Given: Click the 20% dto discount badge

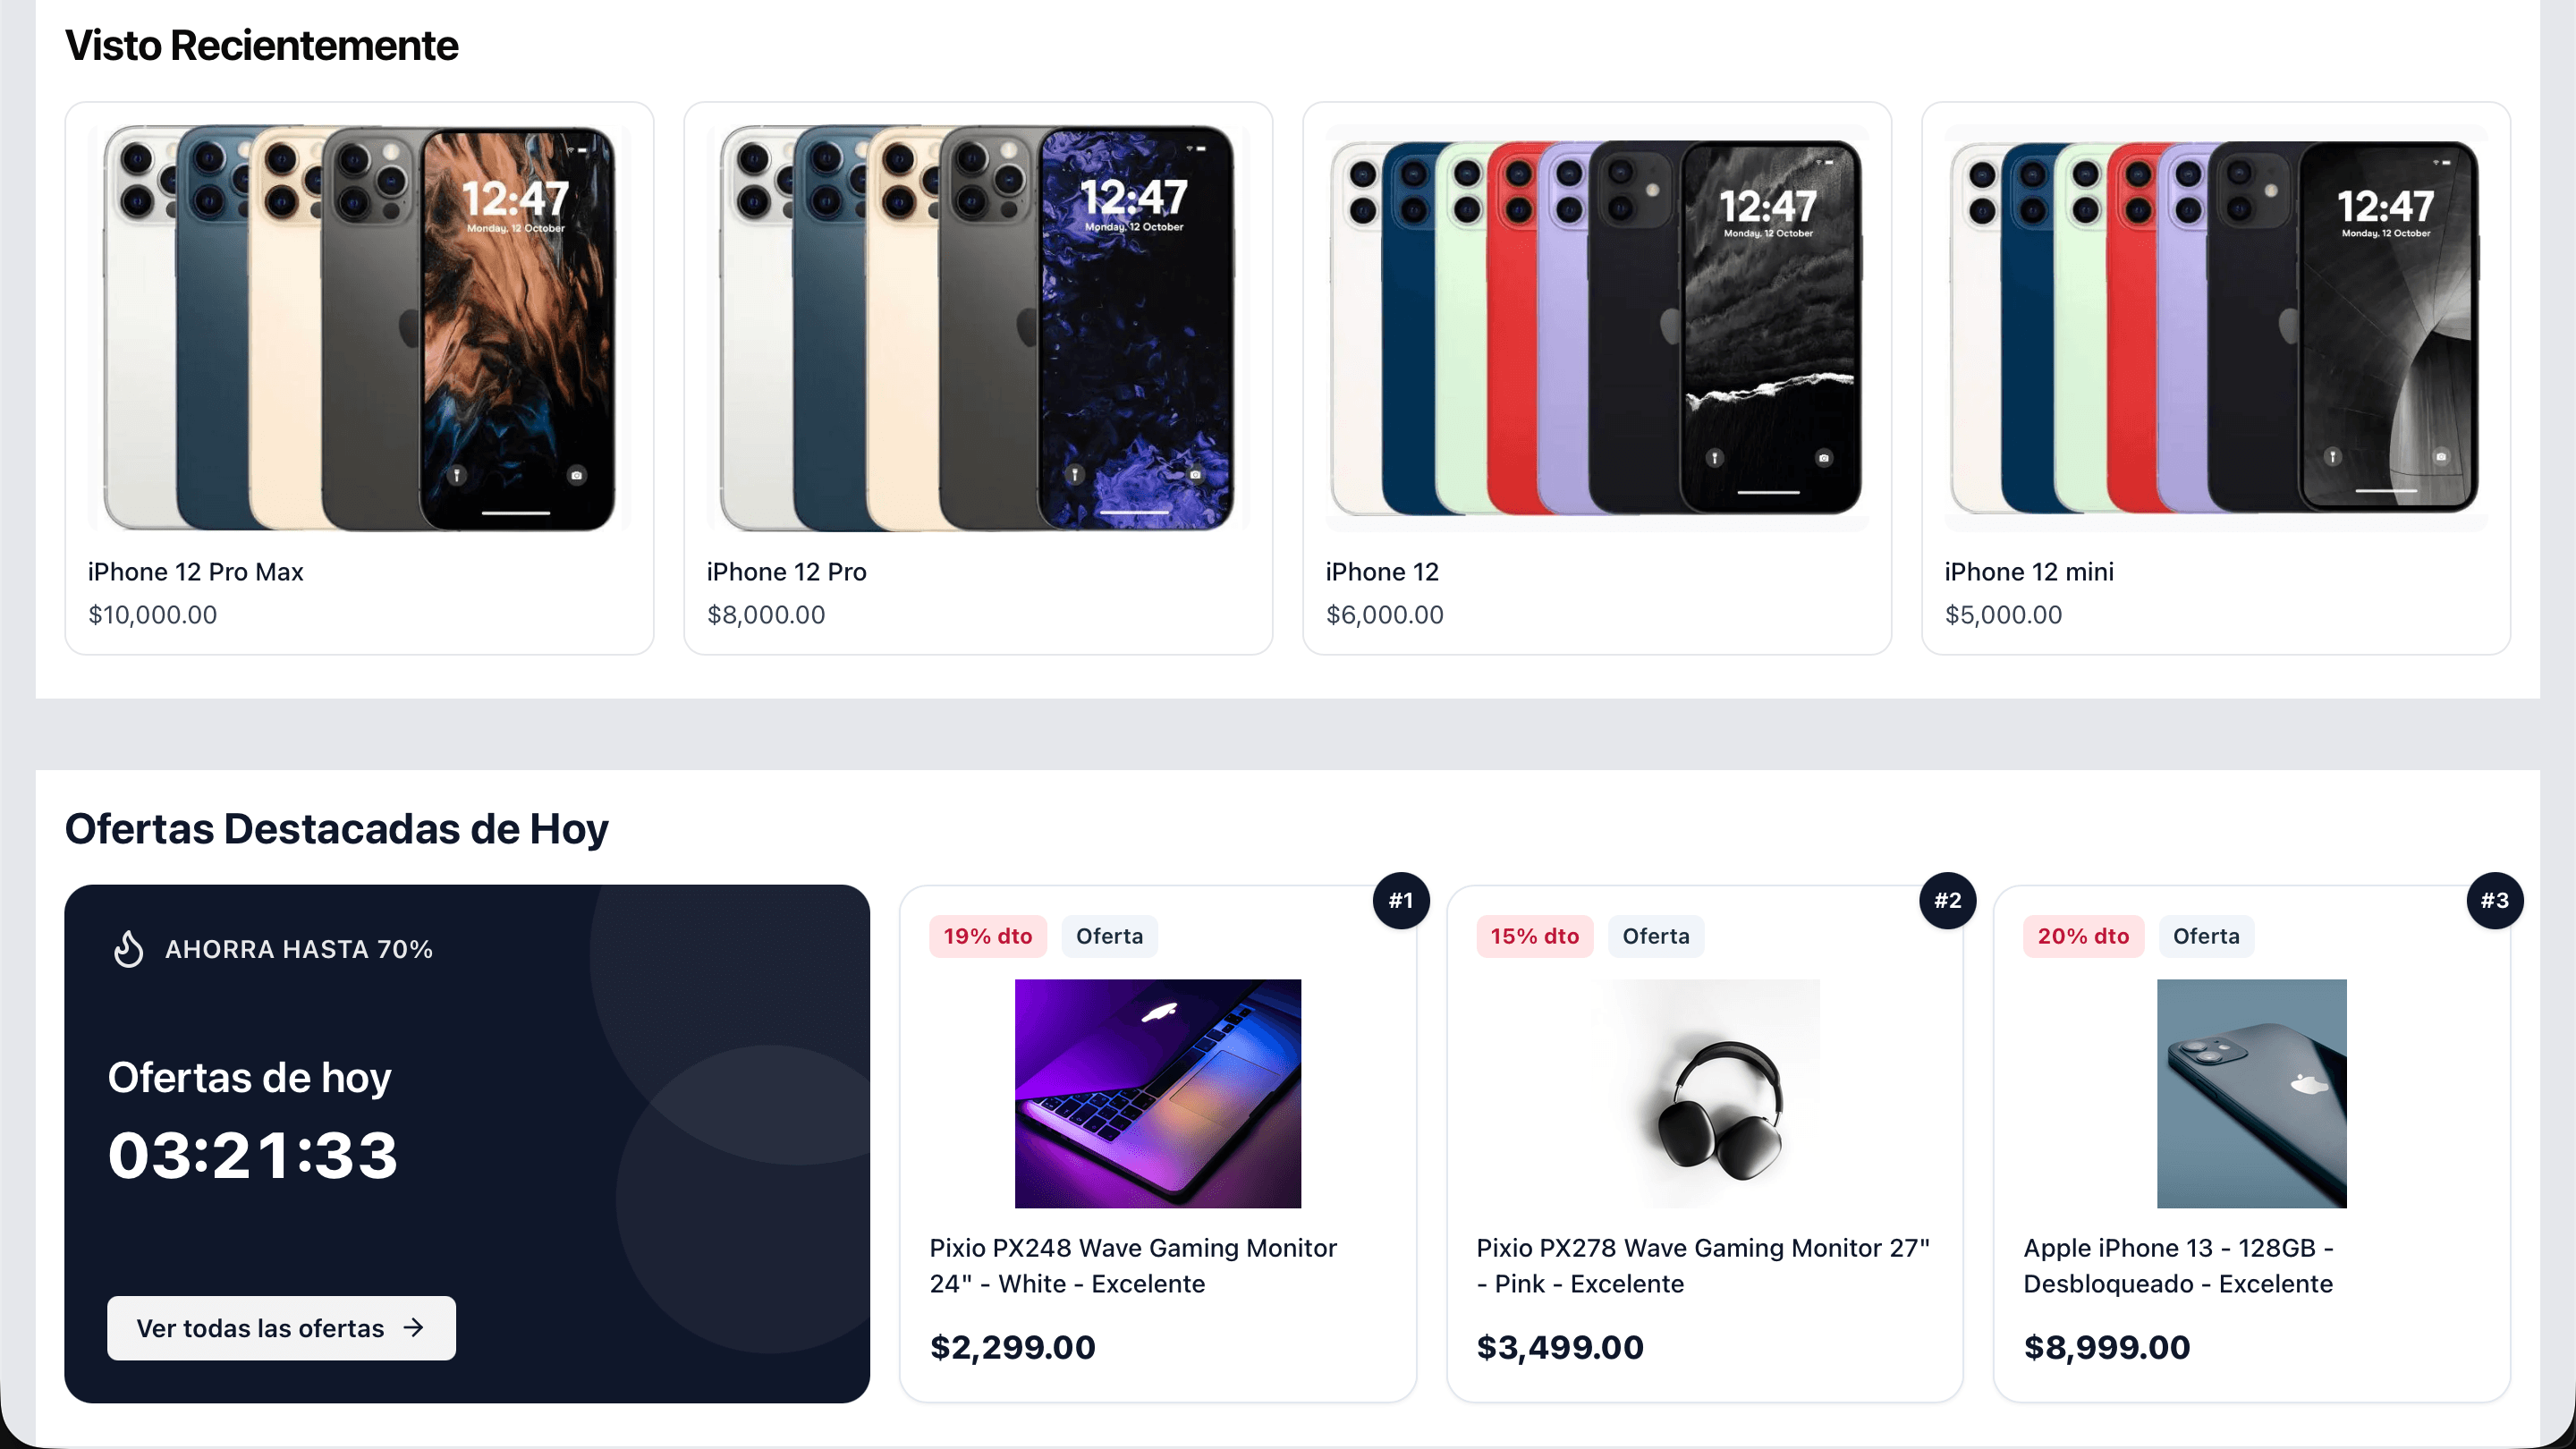Looking at the screenshot, I should (2083, 936).
